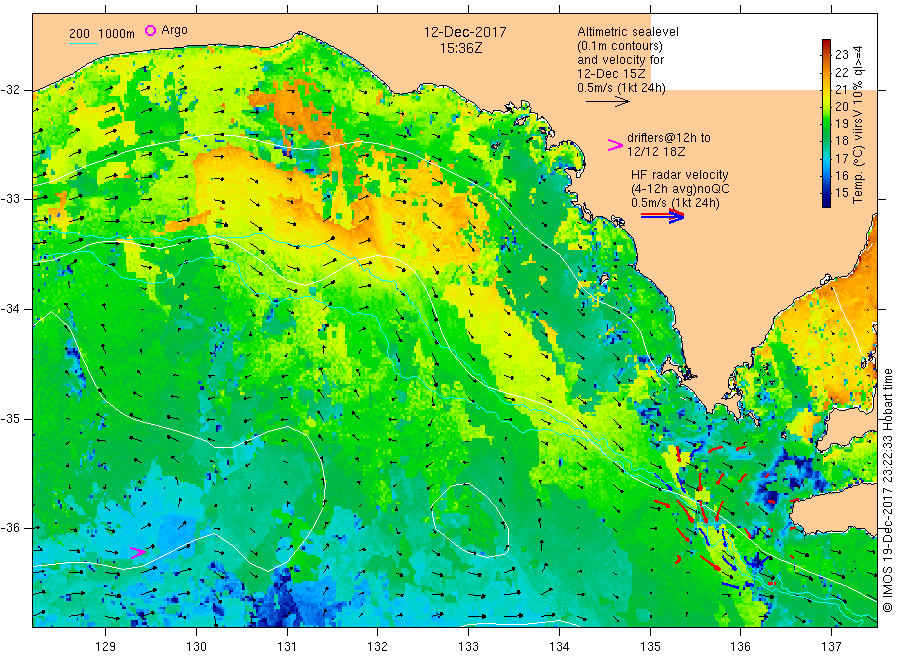
Task: Click the 15:36Z time label
Action: click(461, 48)
